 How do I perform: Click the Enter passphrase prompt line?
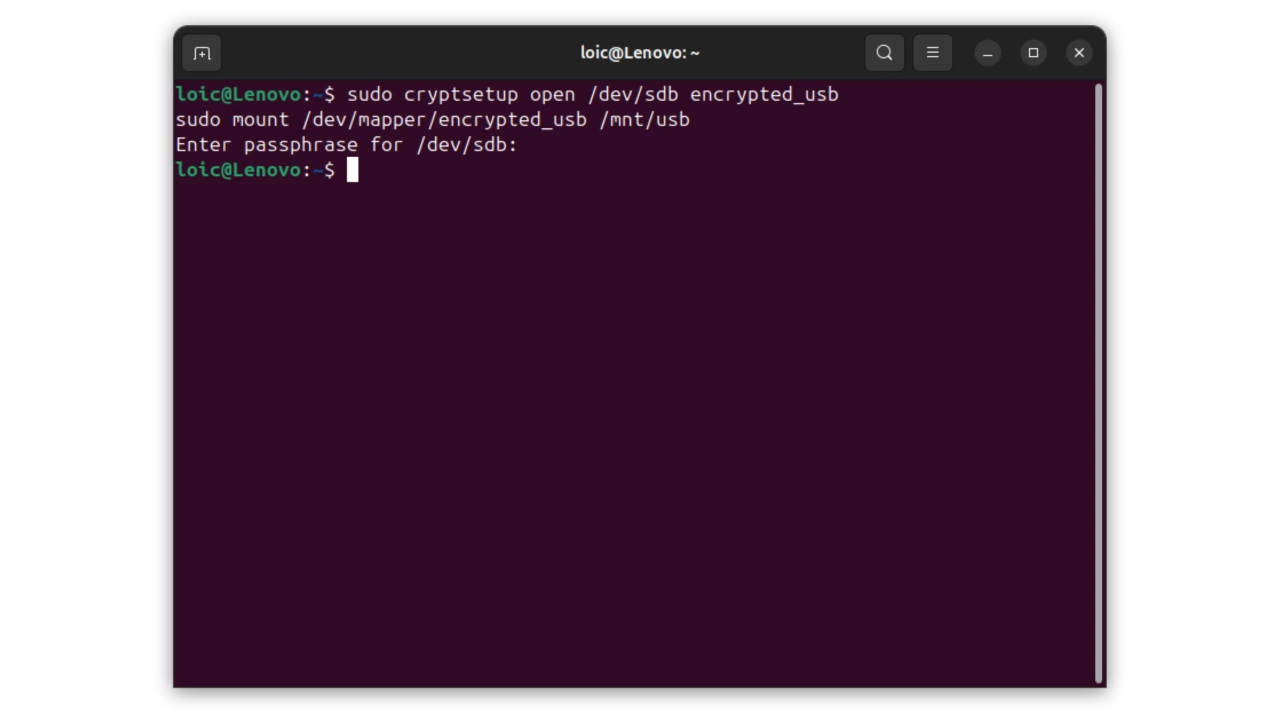tap(346, 145)
